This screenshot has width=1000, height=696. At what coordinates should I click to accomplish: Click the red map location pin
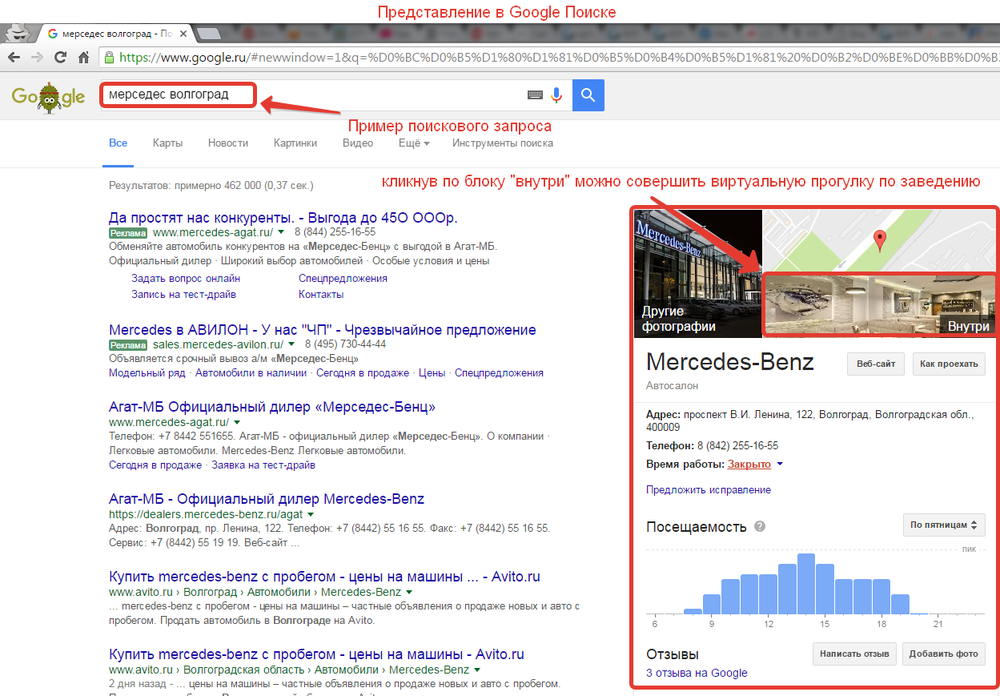click(x=880, y=240)
